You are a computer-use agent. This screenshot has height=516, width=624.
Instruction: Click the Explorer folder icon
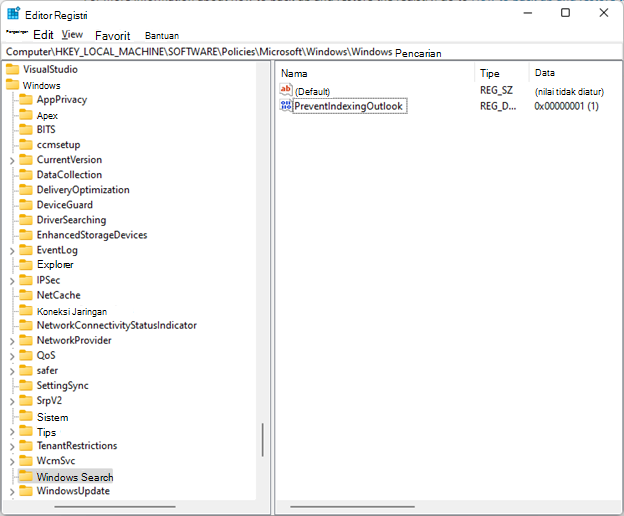(x=26, y=265)
